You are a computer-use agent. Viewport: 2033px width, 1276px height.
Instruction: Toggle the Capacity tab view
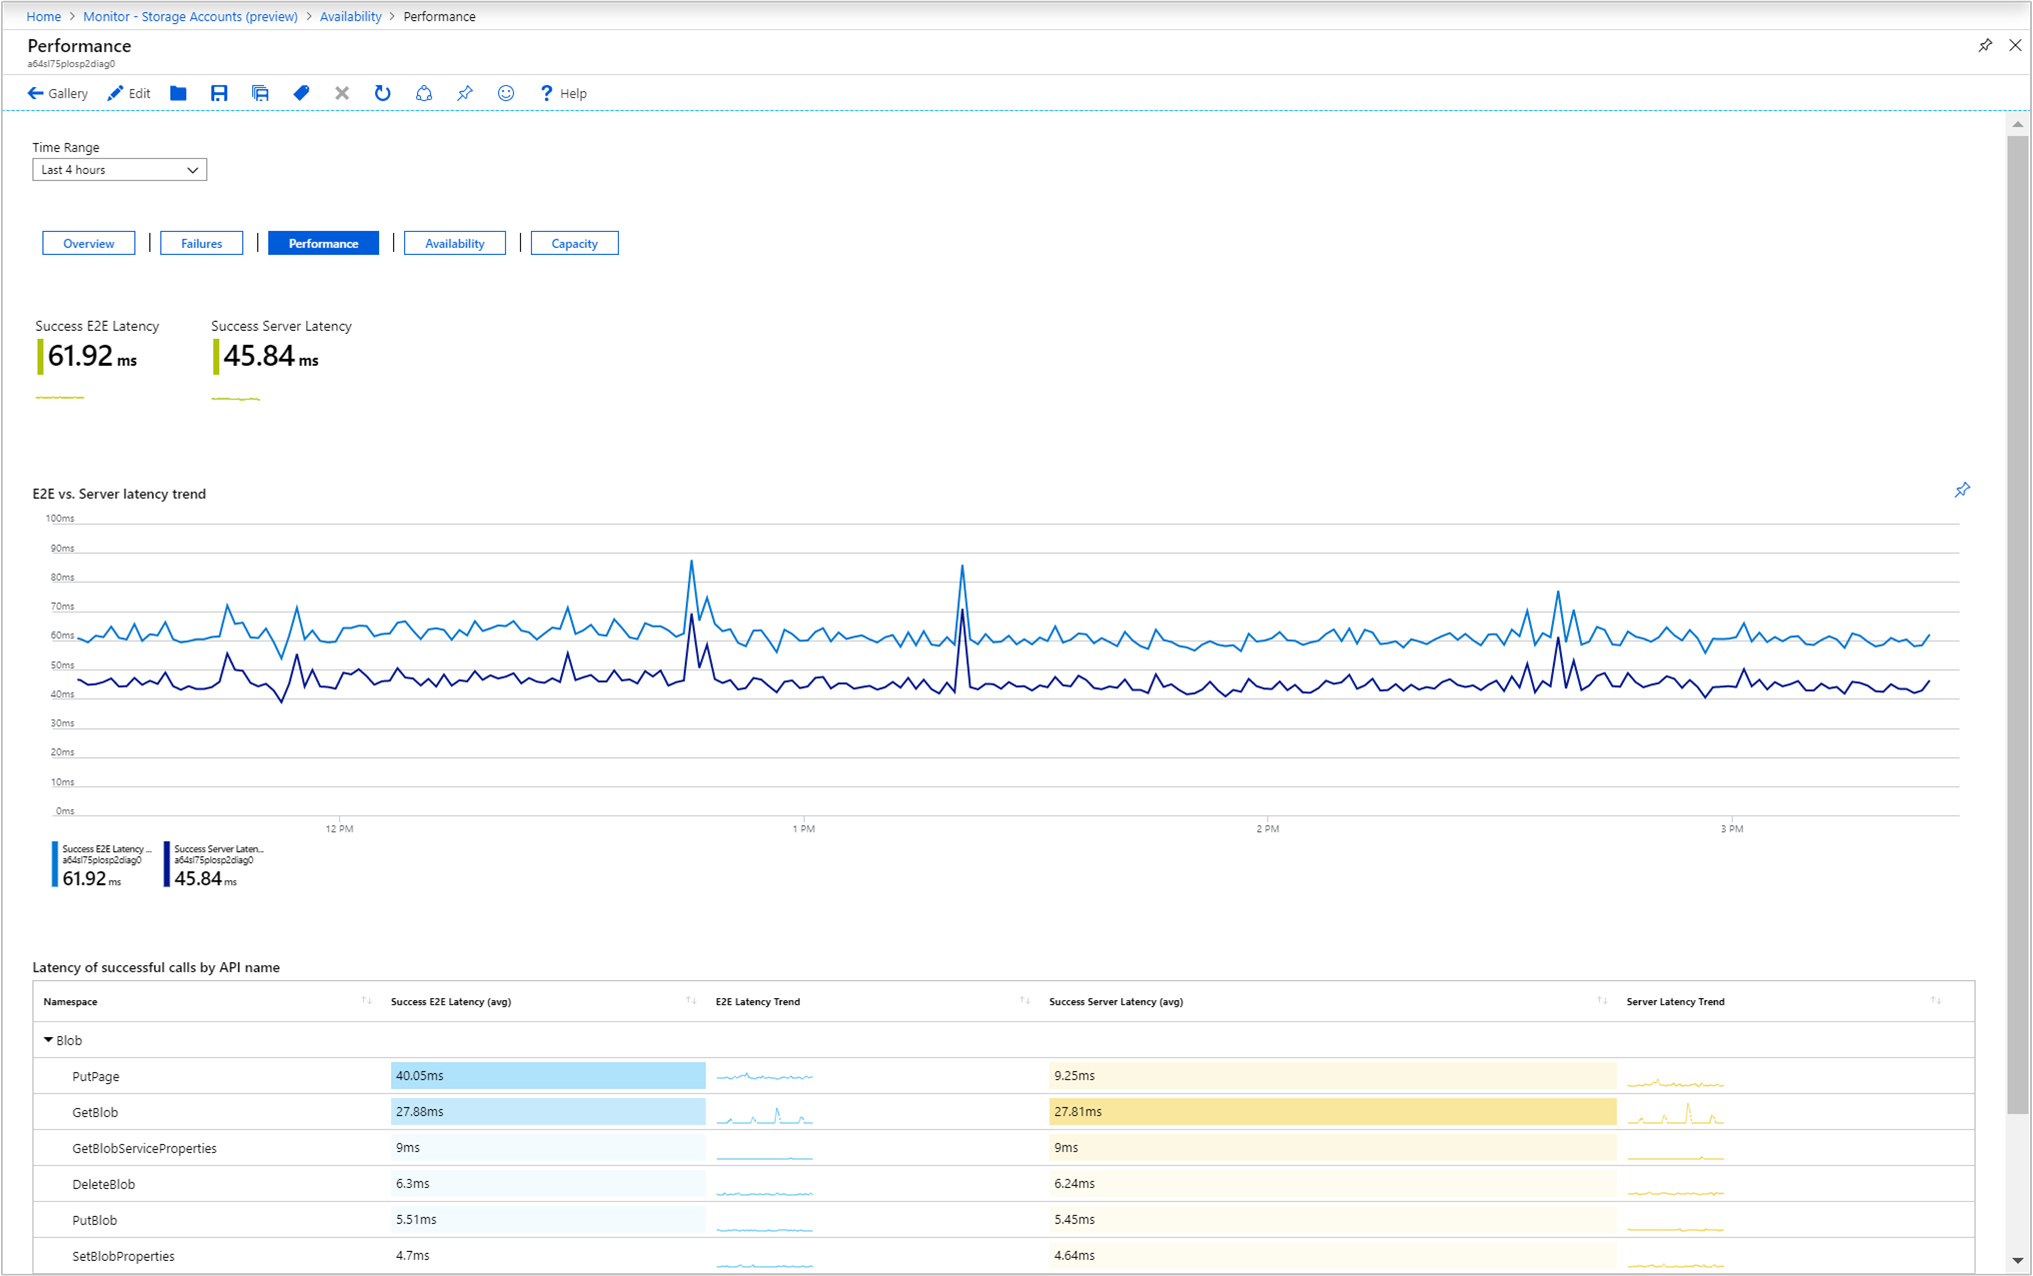[573, 244]
